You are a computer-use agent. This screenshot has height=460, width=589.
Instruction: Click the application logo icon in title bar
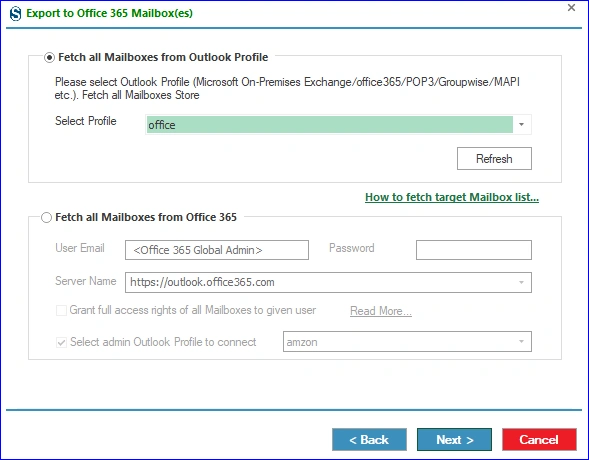(15, 14)
